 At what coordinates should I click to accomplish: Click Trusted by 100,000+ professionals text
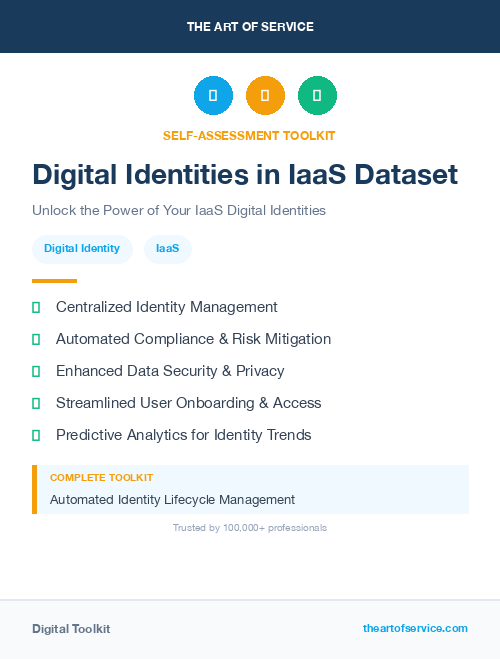coord(250,528)
